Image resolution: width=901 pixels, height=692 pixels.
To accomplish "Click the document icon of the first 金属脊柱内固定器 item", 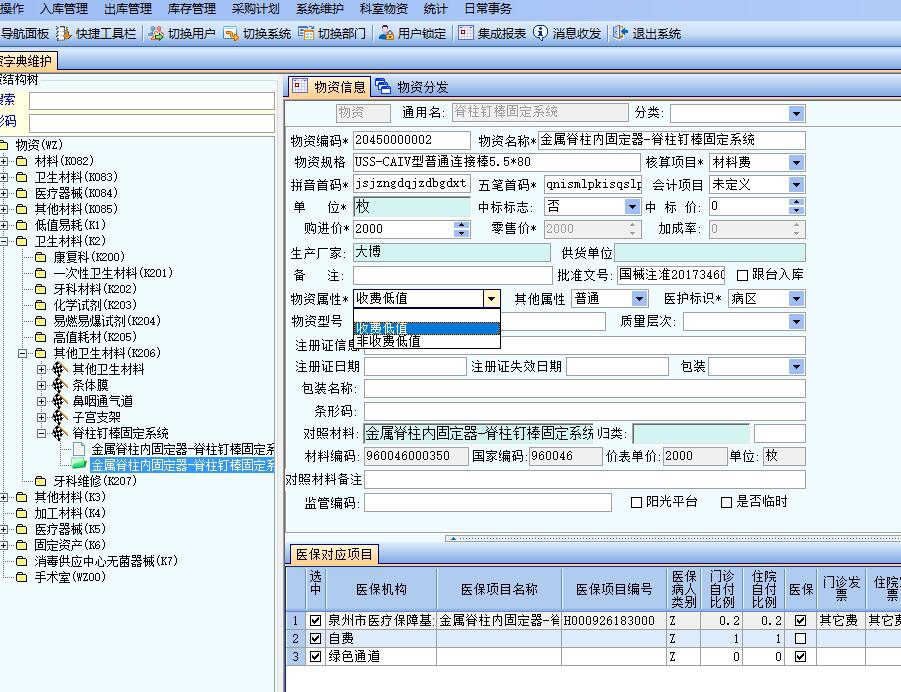I will [x=79, y=449].
